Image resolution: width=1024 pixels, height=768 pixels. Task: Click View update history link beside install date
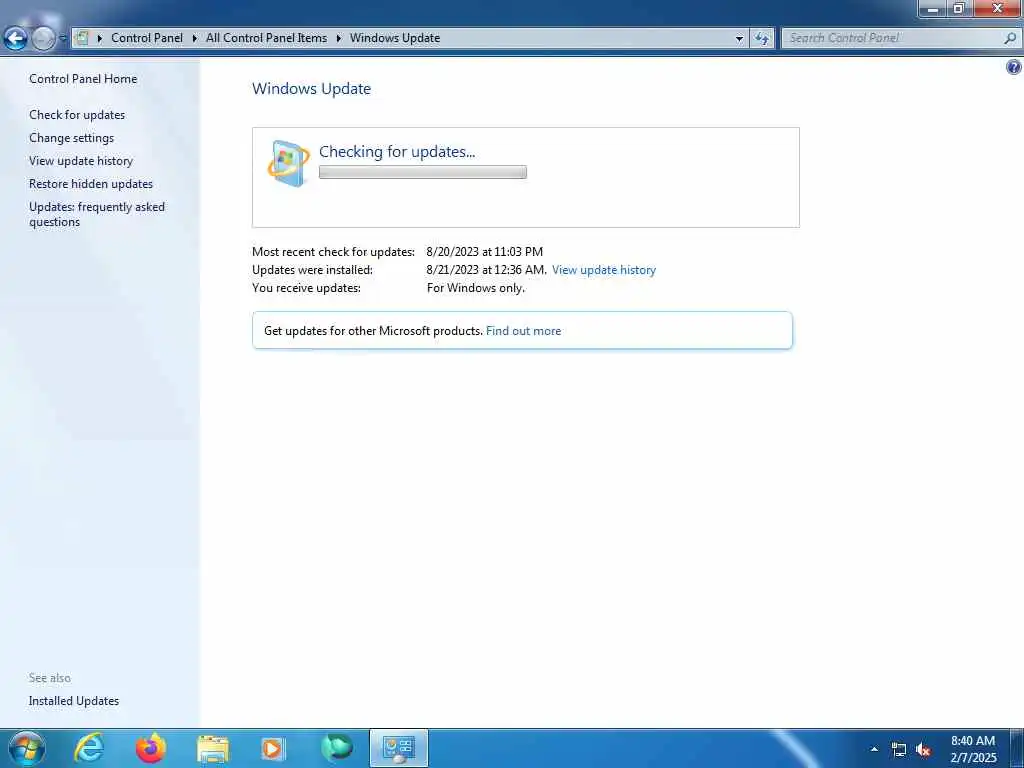point(604,270)
